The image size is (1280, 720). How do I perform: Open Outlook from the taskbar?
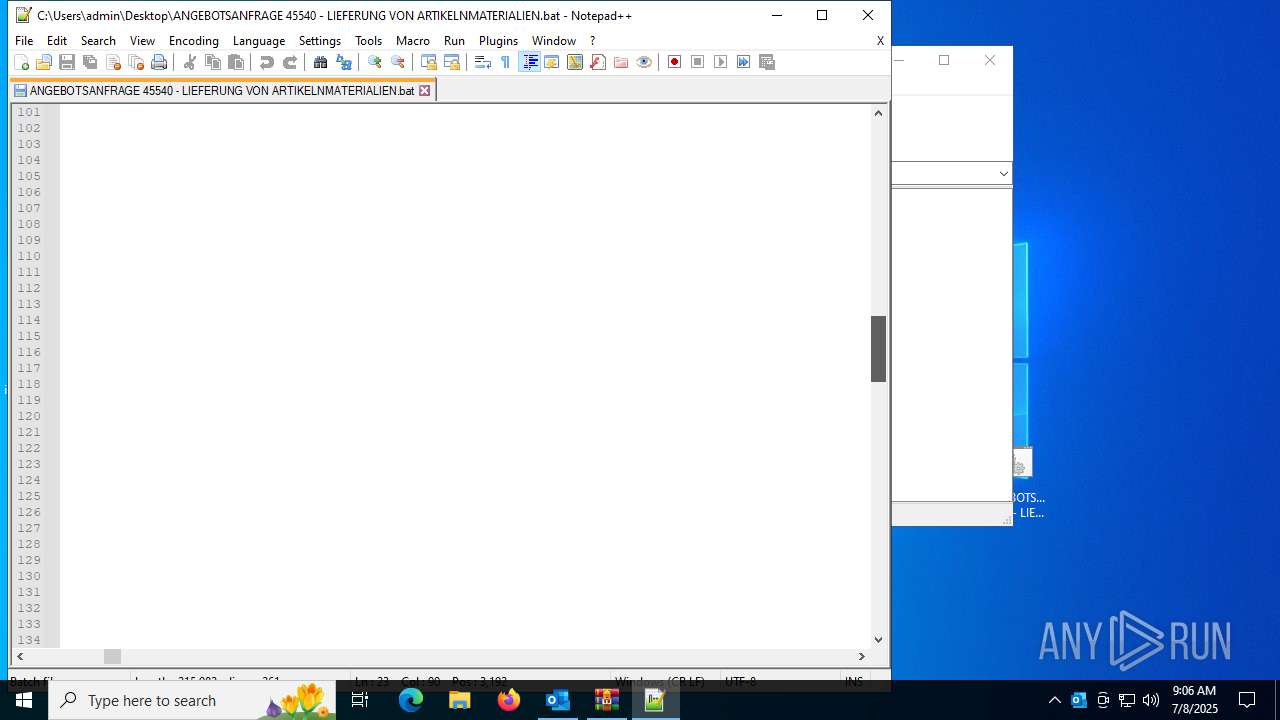coord(558,700)
